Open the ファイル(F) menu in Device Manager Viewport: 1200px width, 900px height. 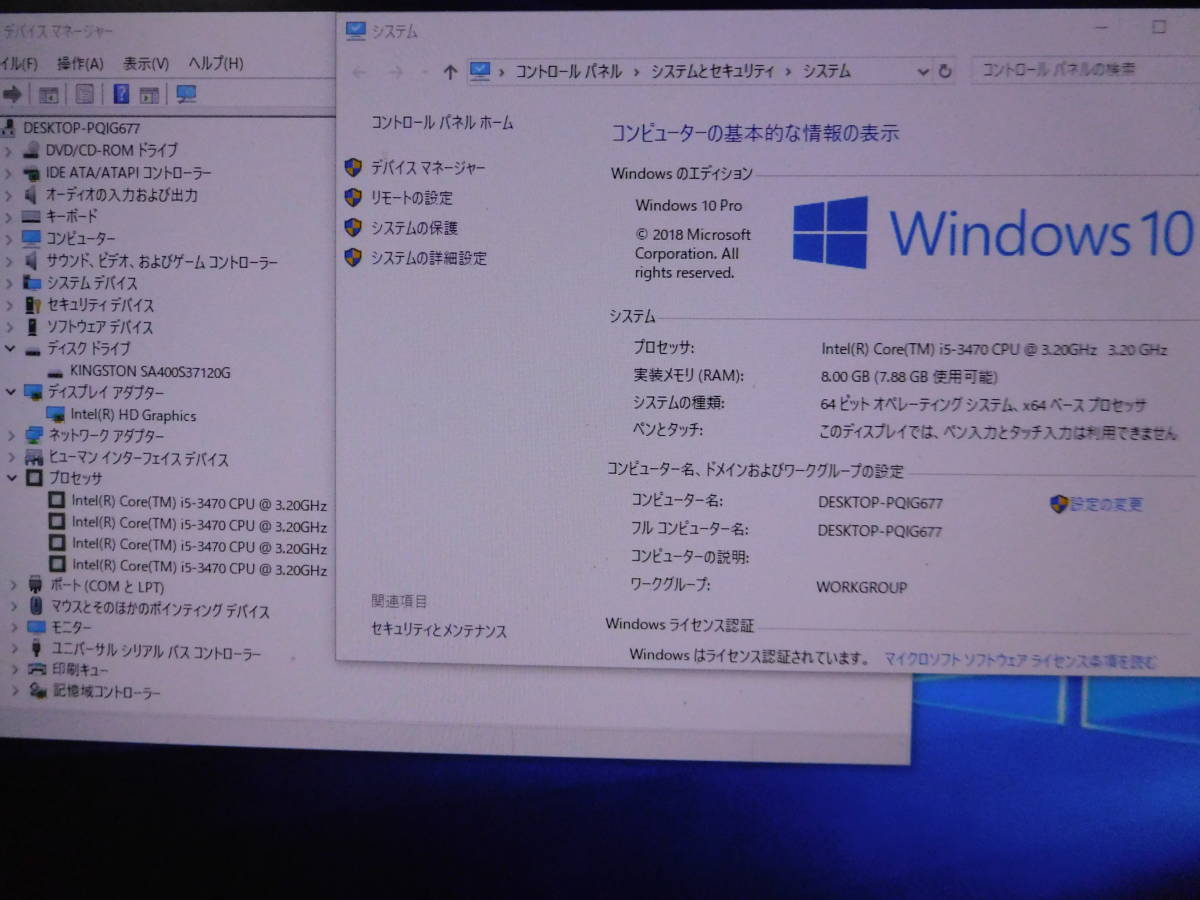point(19,64)
